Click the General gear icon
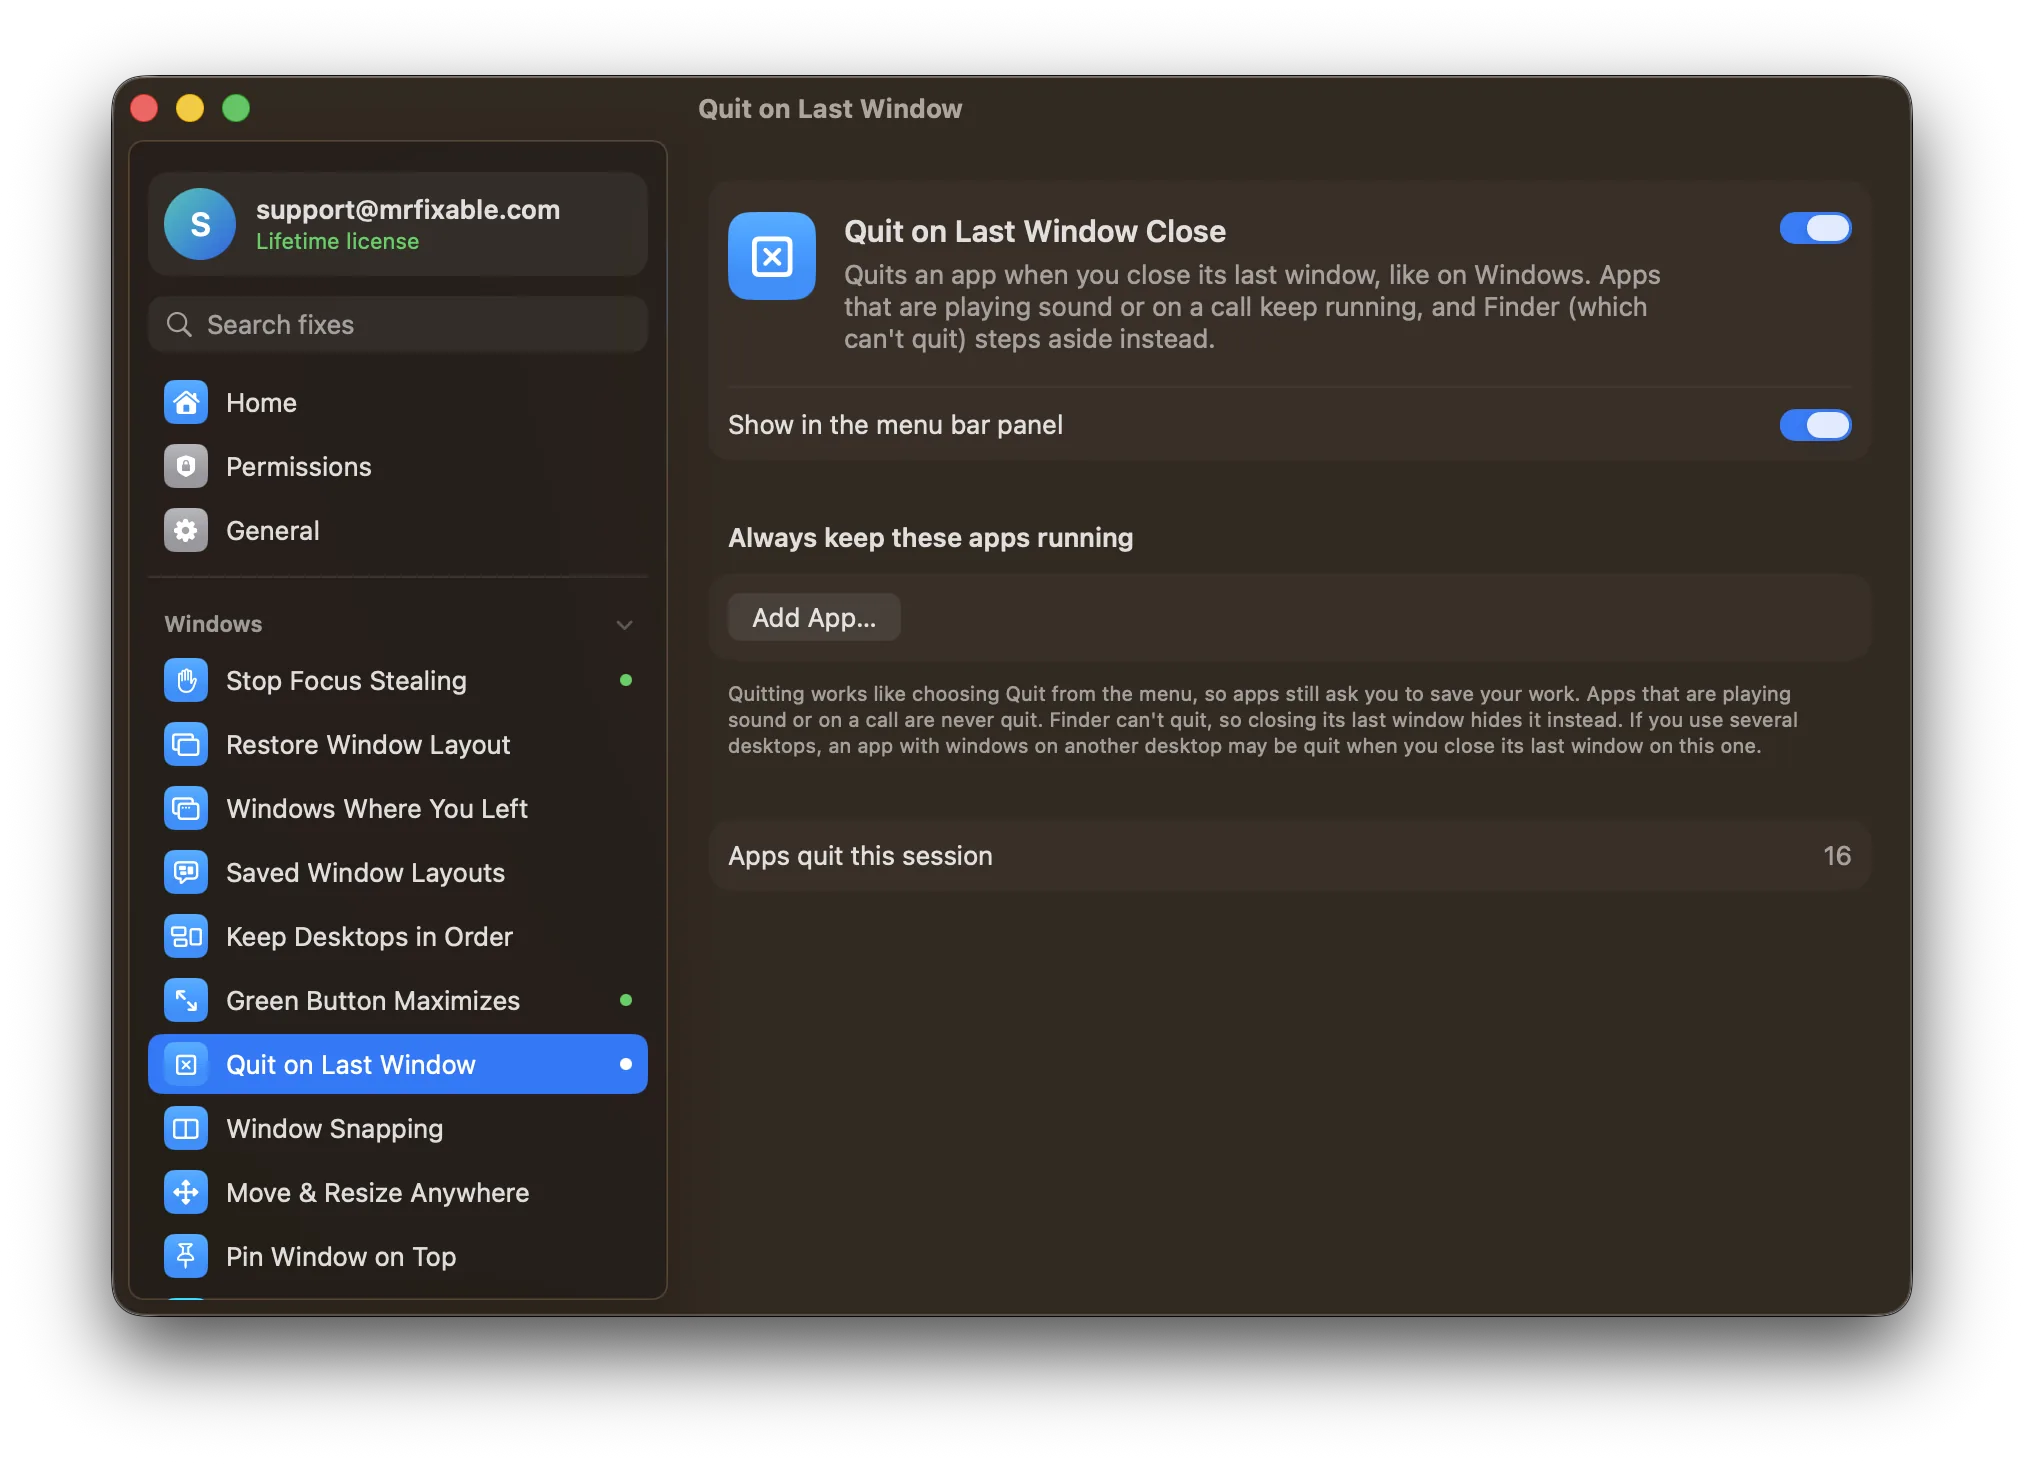 pos(186,531)
